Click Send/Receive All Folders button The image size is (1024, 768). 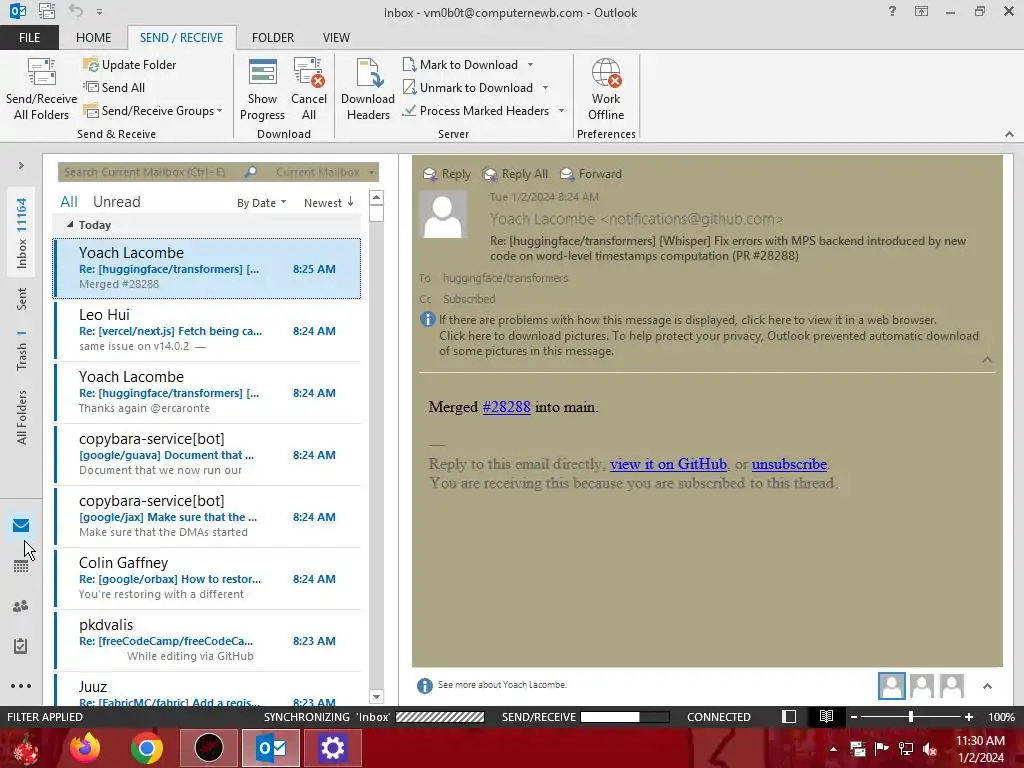coord(41,89)
